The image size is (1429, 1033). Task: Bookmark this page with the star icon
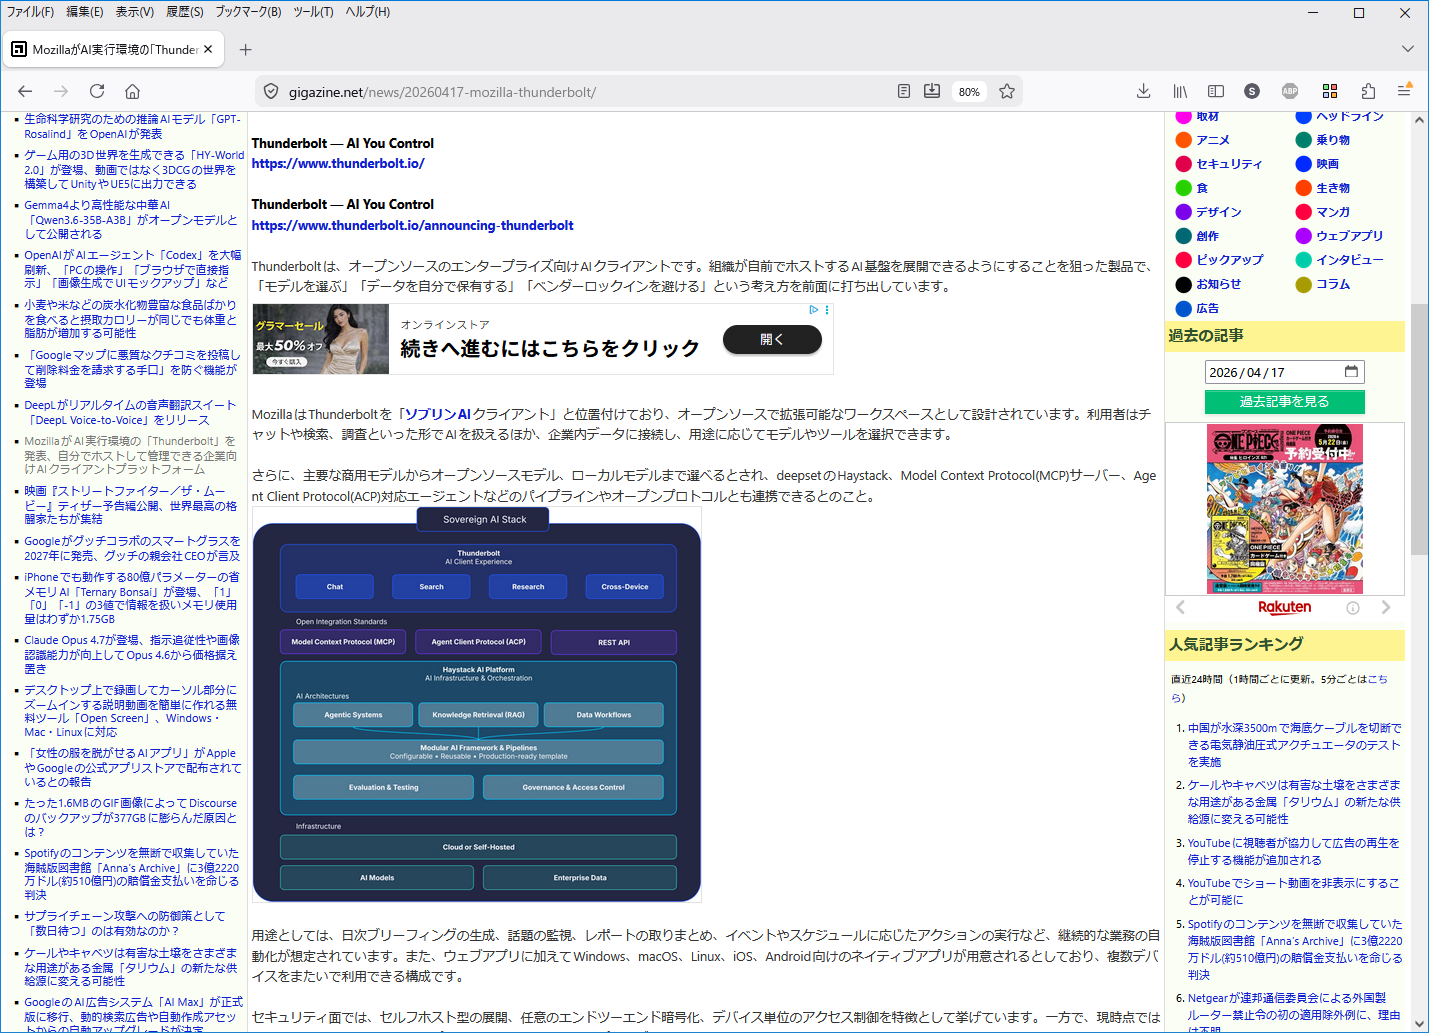[1007, 91]
